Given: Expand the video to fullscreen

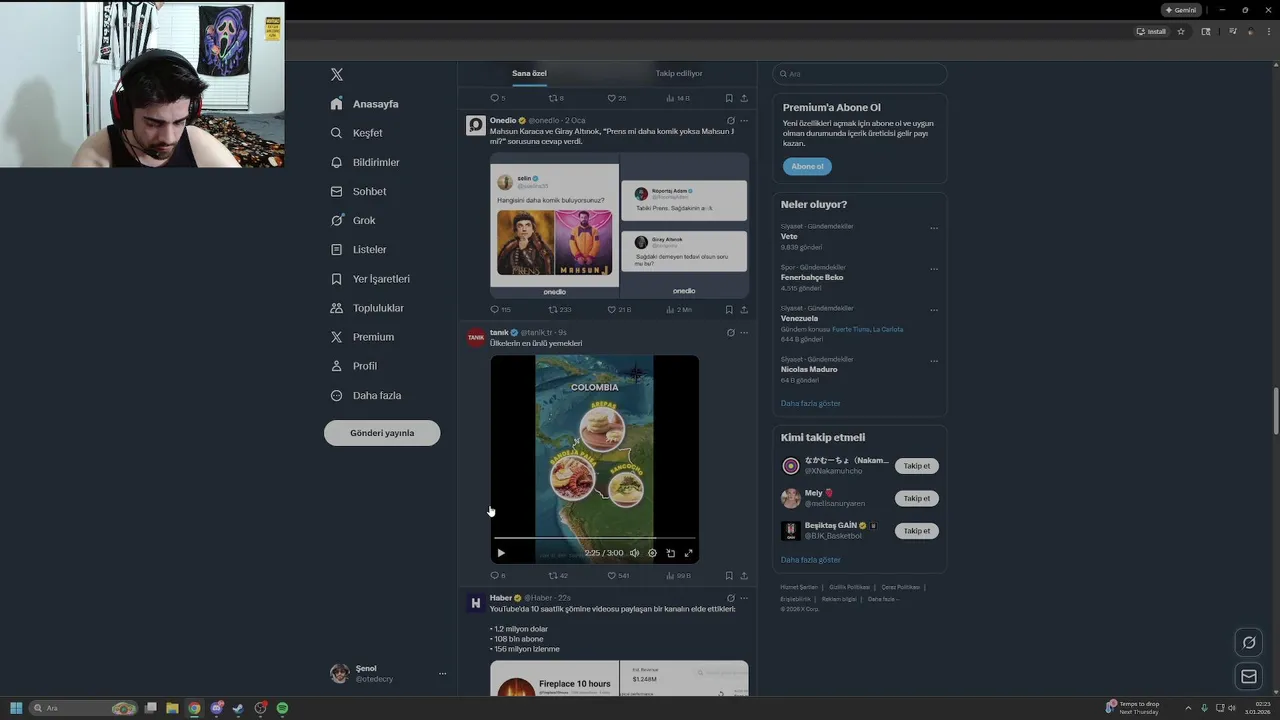Looking at the screenshot, I should pyautogui.click(x=688, y=553).
